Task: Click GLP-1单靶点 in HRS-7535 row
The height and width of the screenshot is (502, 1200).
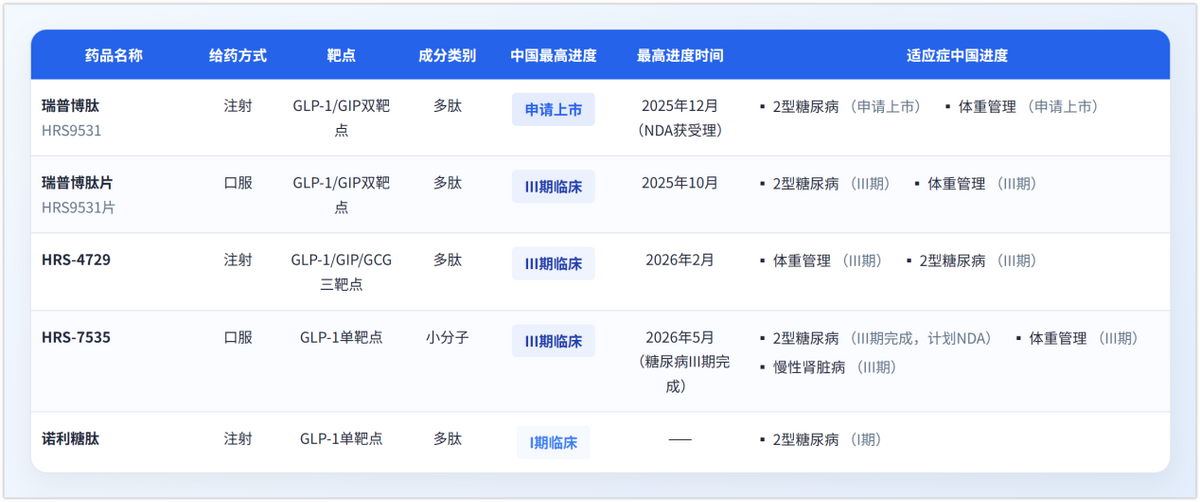Action: 341,338
